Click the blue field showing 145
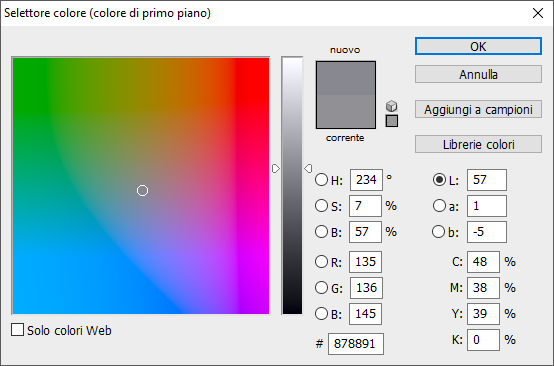Screen dimensions: 554x366 365,314
